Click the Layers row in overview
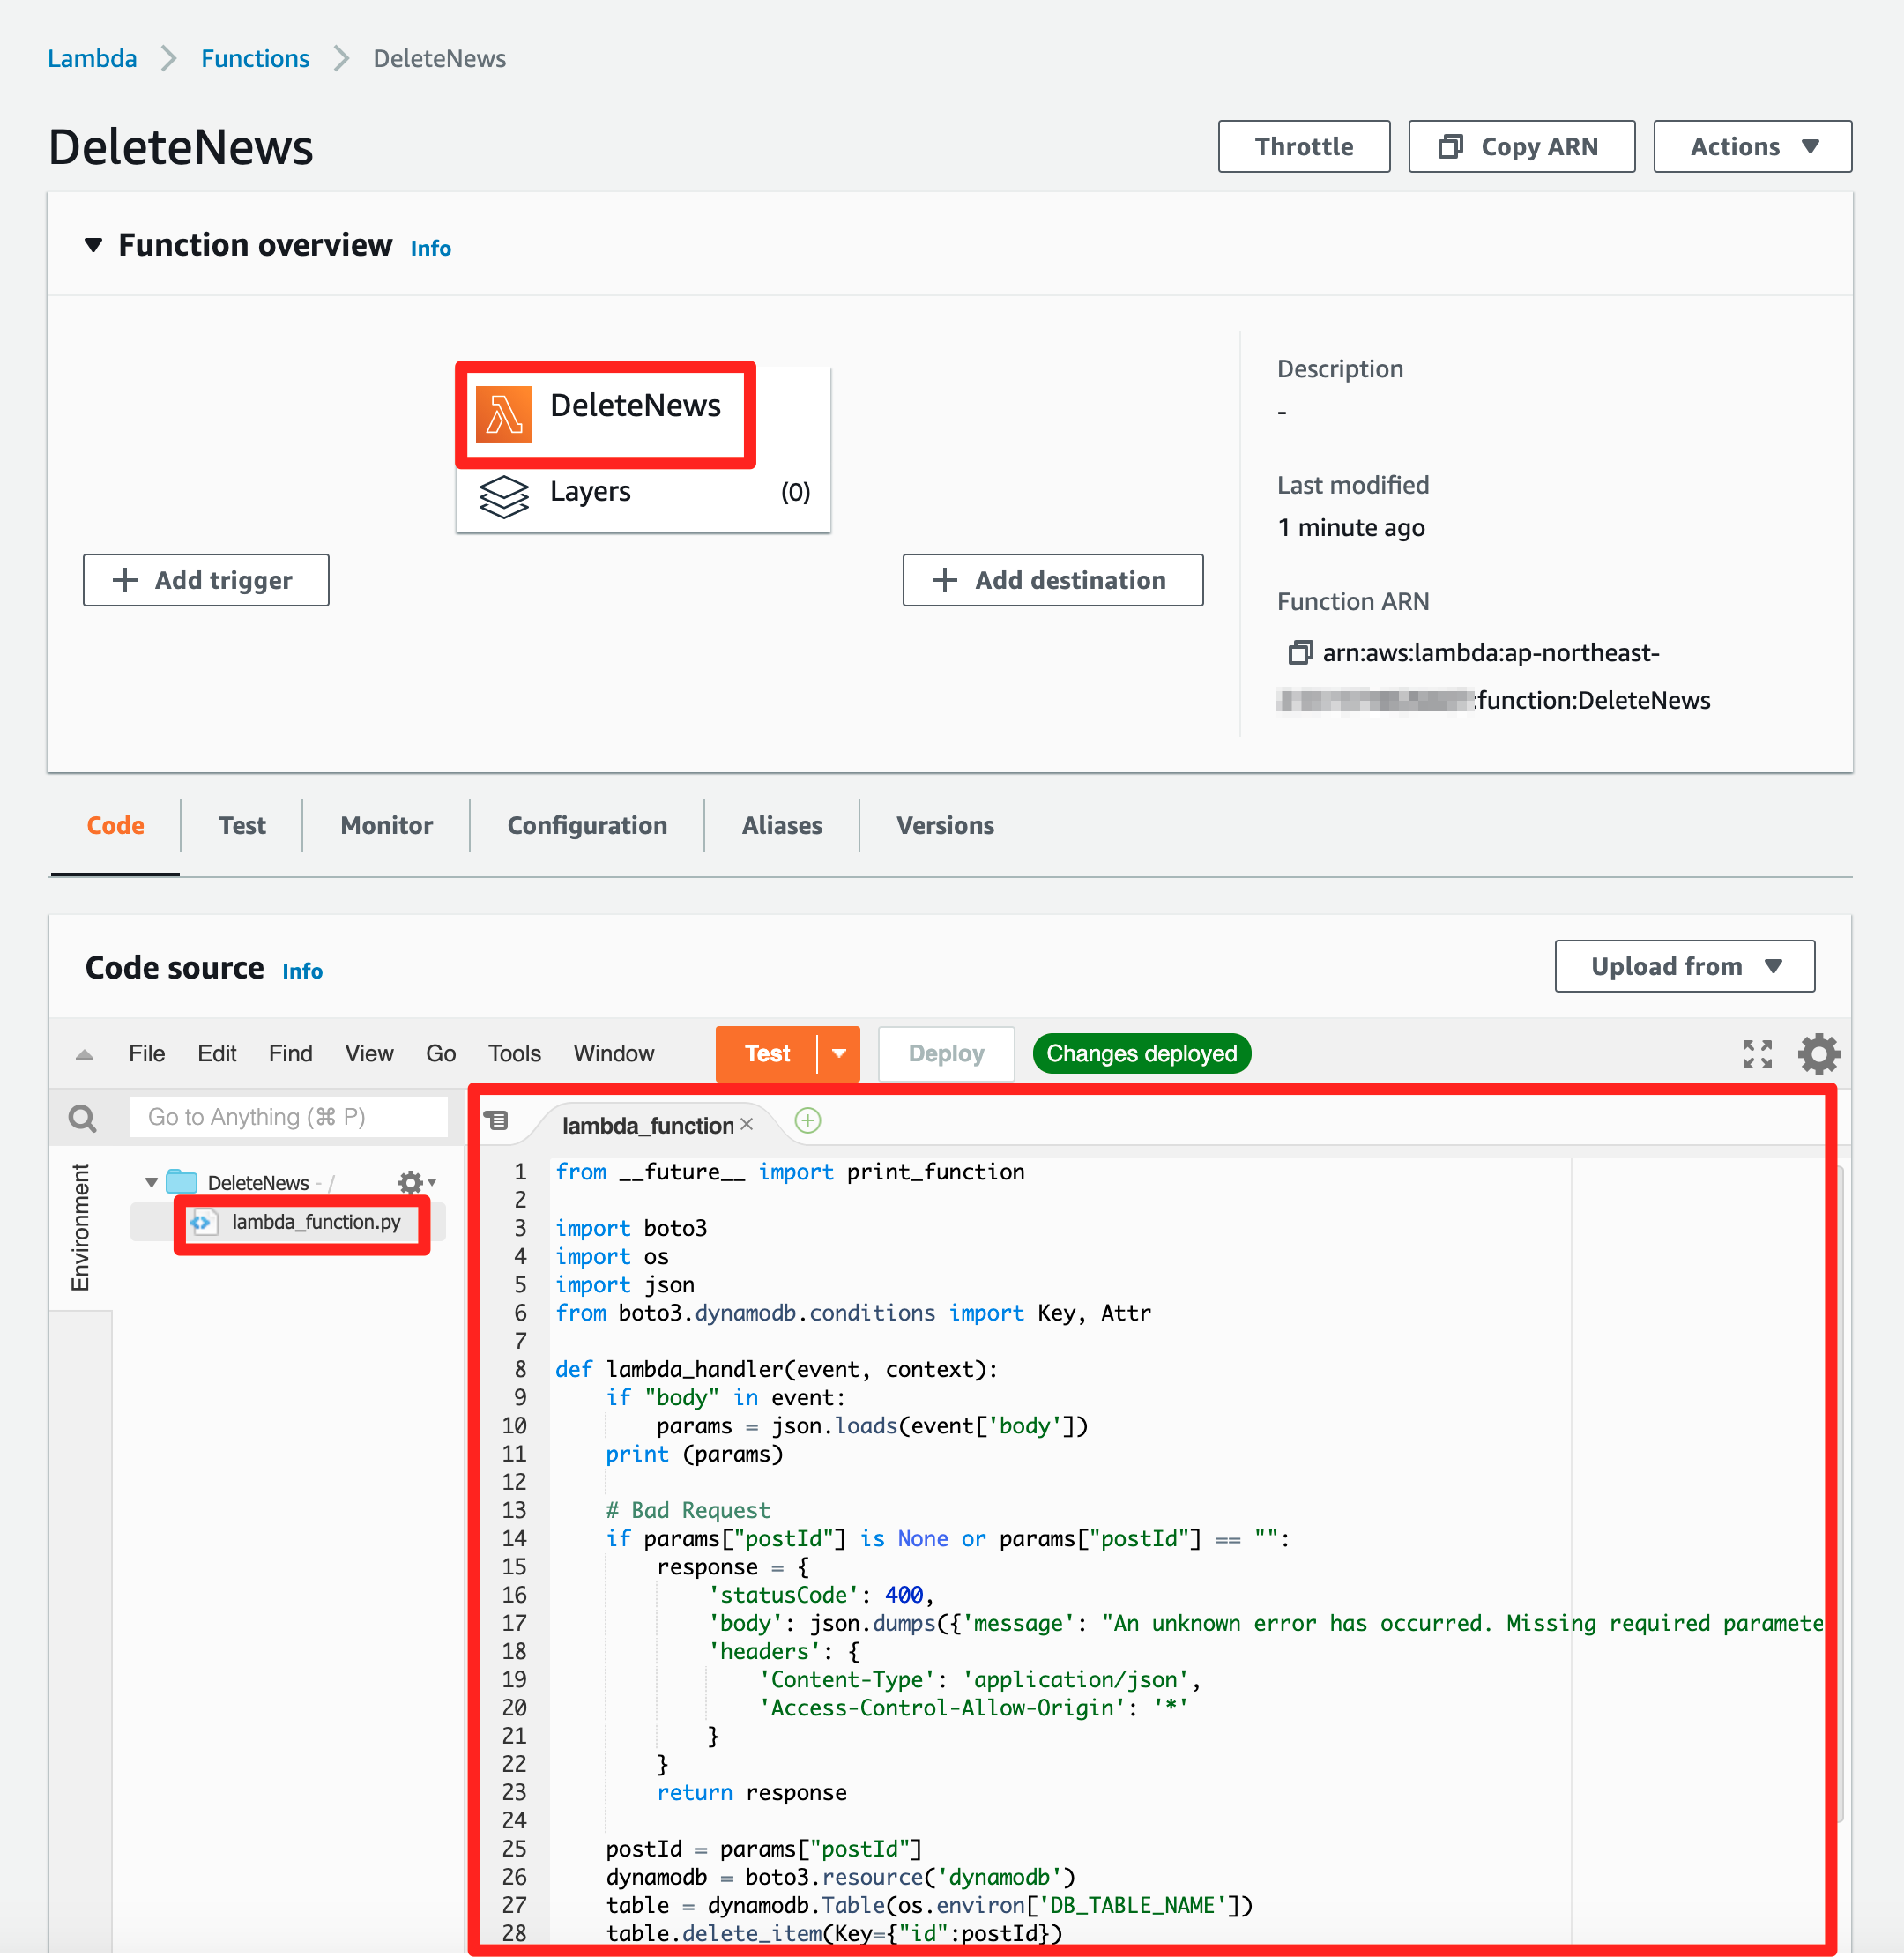 click(643, 492)
